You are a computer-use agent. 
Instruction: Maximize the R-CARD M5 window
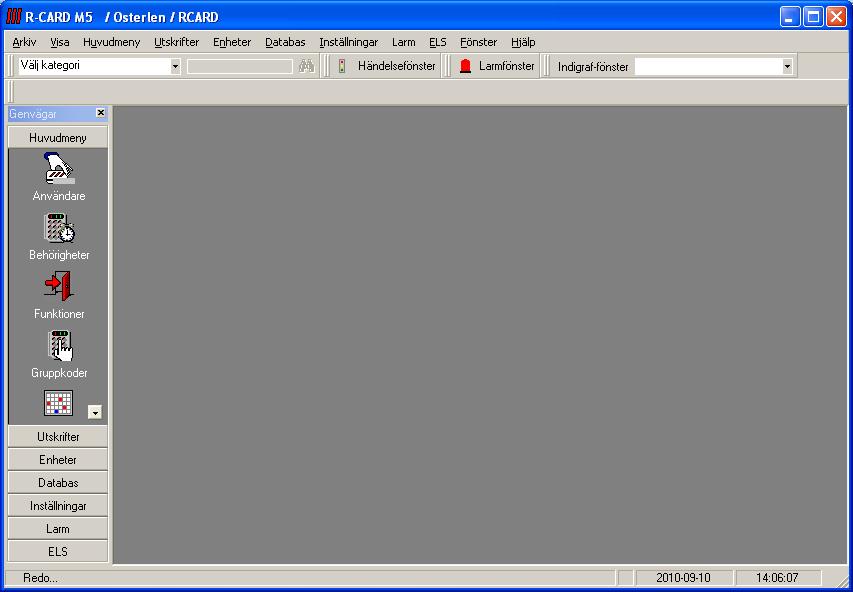tap(813, 17)
